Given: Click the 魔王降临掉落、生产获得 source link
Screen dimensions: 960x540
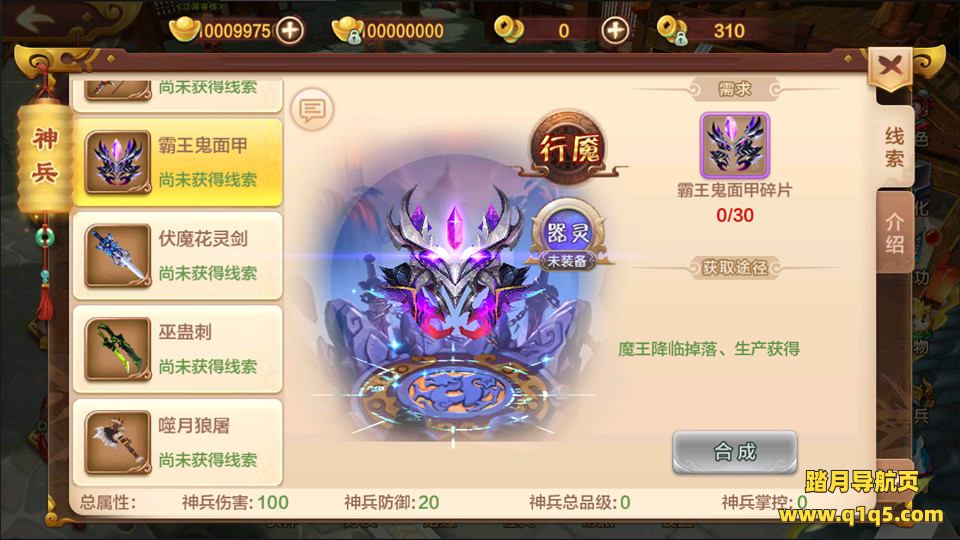Looking at the screenshot, I should pyautogui.click(x=709, y=349).
